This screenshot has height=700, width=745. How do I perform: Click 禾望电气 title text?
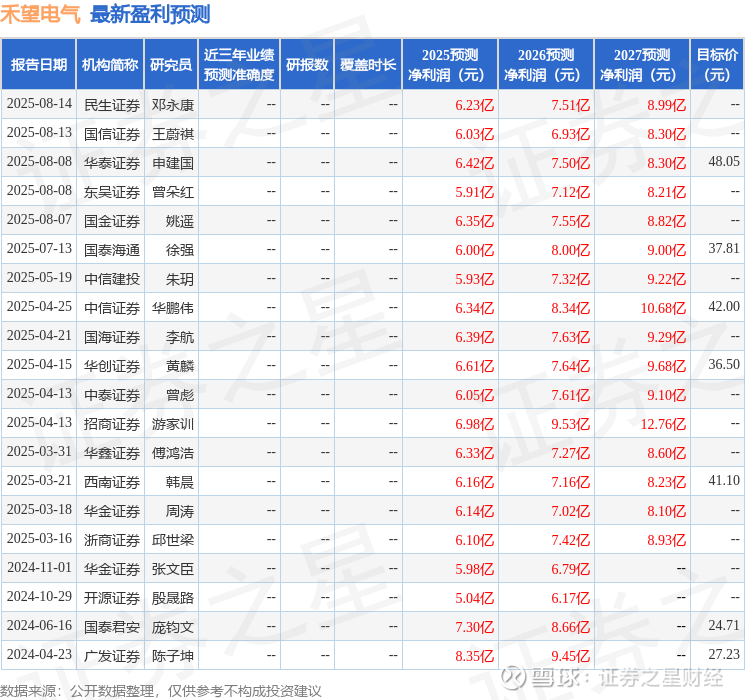pyautogui.click(x=40, y=14)
